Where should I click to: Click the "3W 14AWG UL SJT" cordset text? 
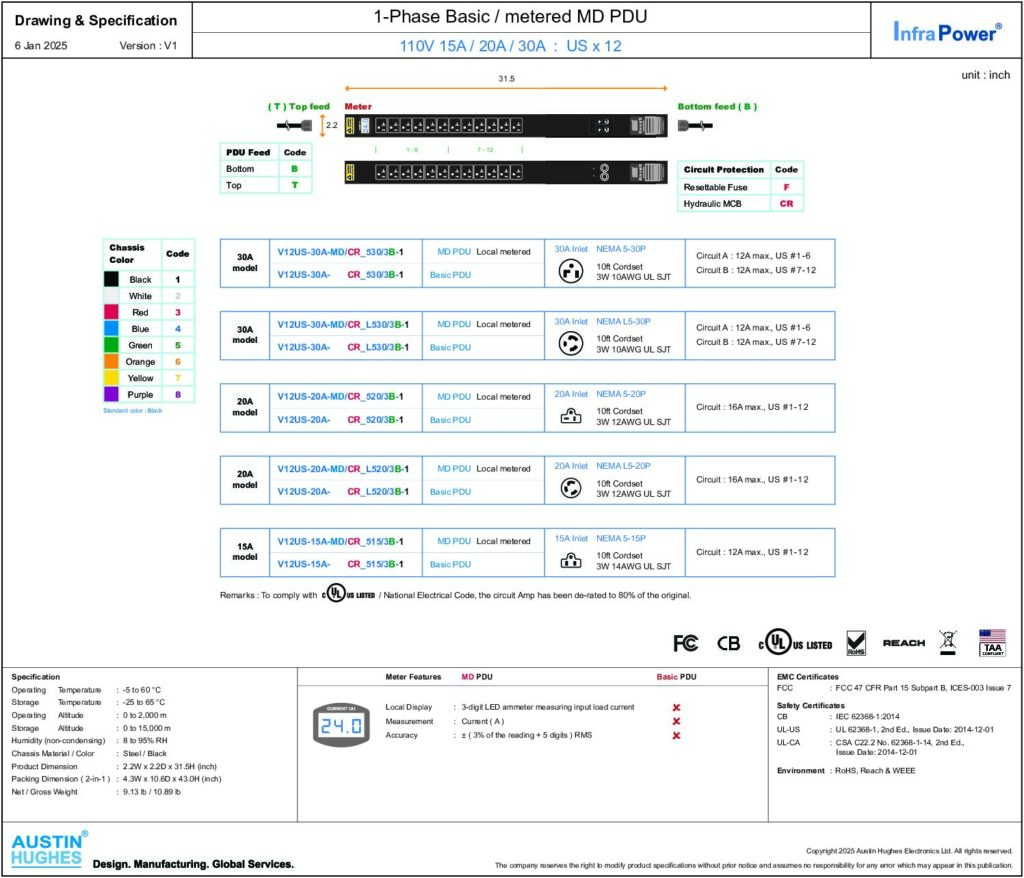click(633, 566)
